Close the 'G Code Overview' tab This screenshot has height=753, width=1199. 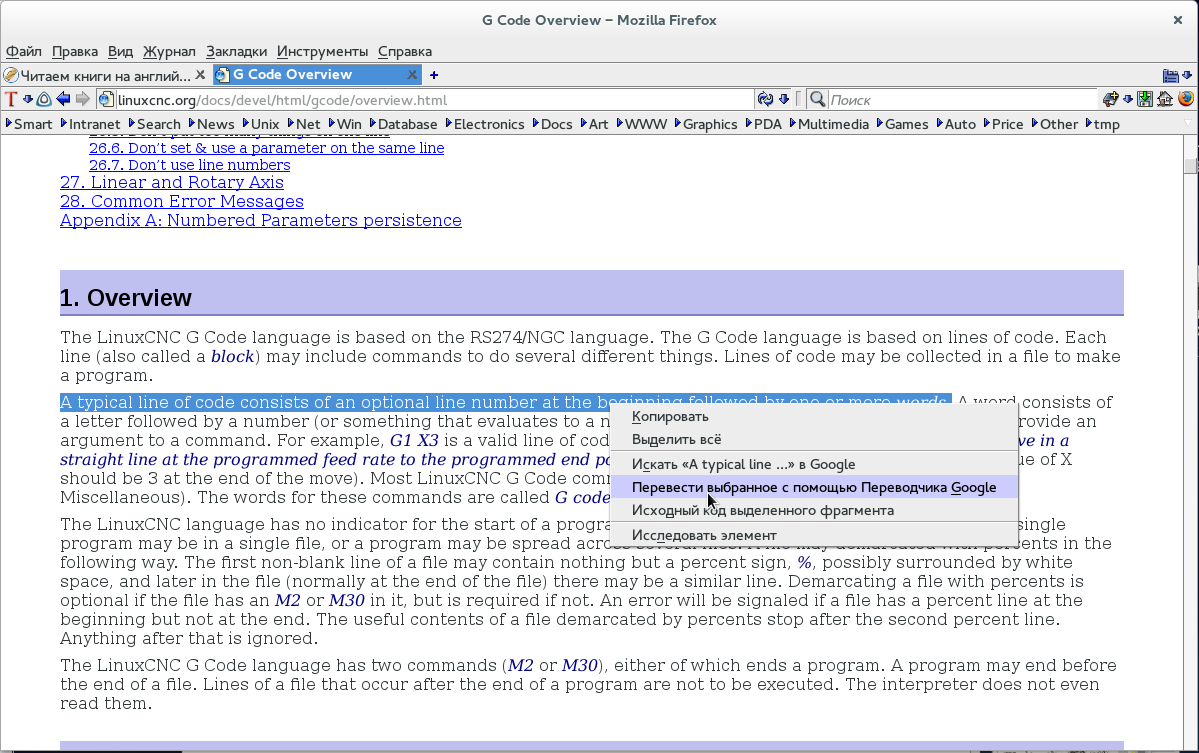click(412, 75)
